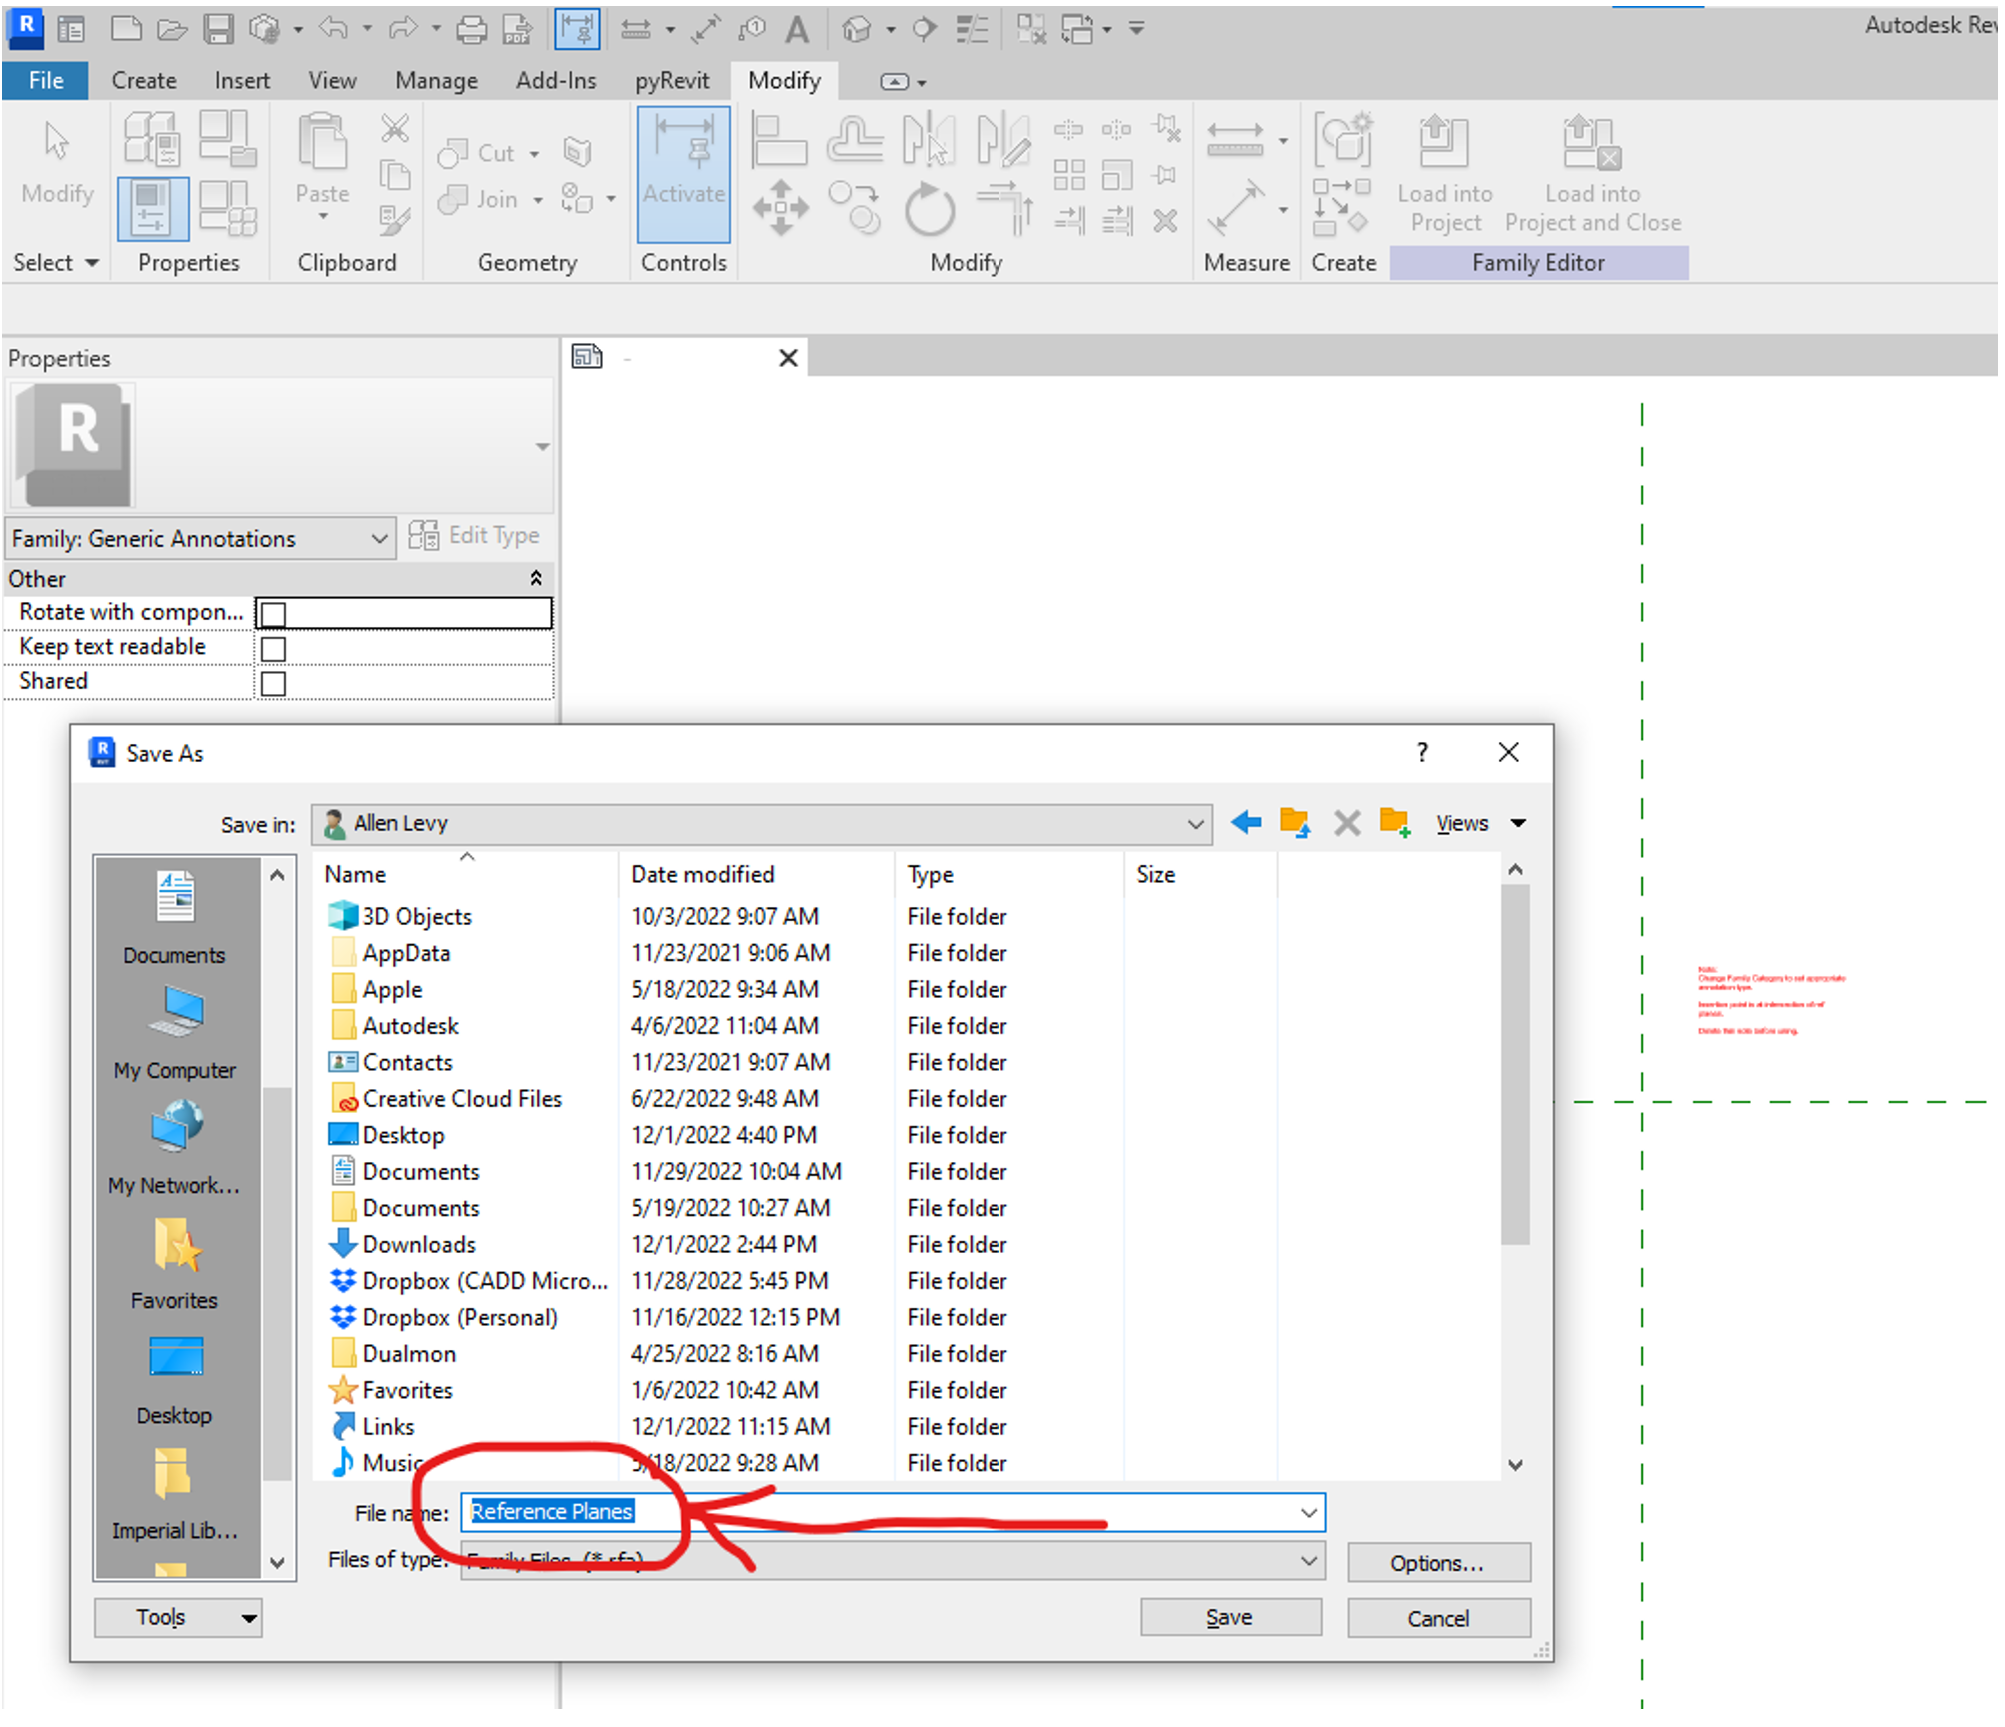This screenshot has height=1727, width=2005.
Task: Expand the File name dropdown arrow
Action: [x=1309, y=1514]
